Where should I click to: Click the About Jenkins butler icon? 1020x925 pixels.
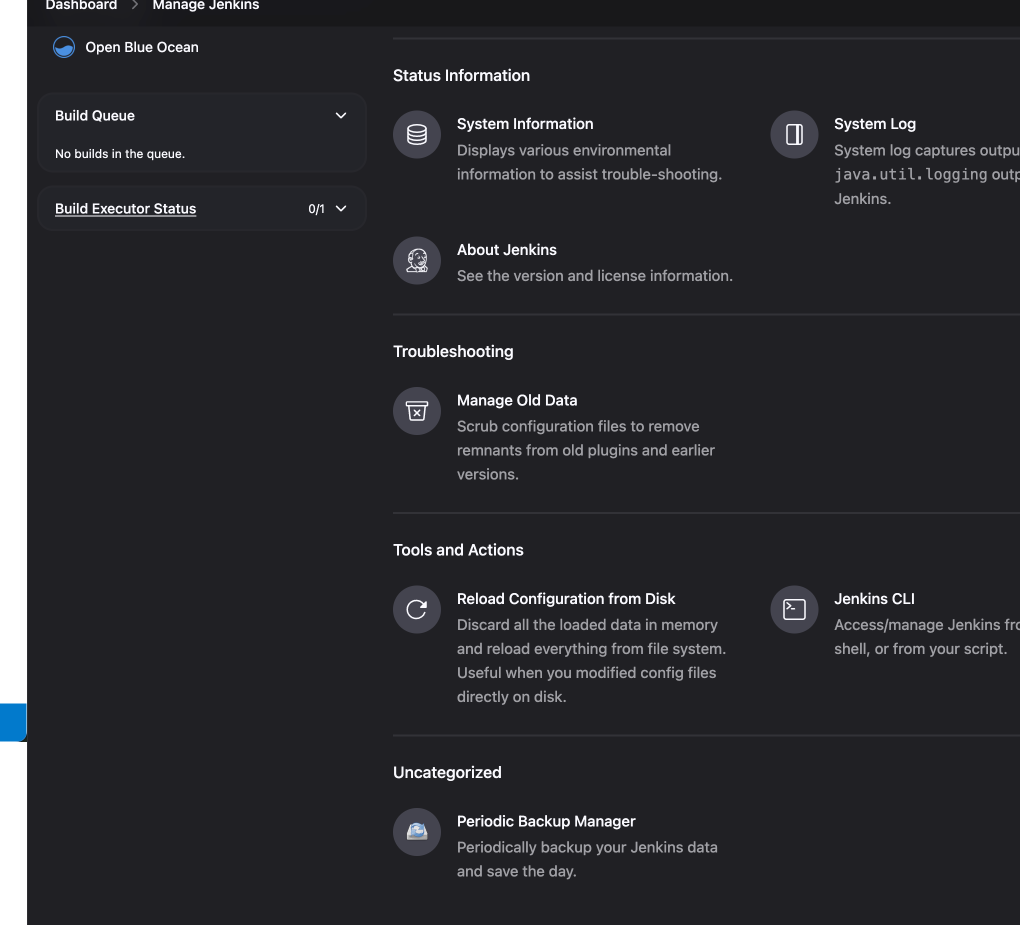pos(417,261)
